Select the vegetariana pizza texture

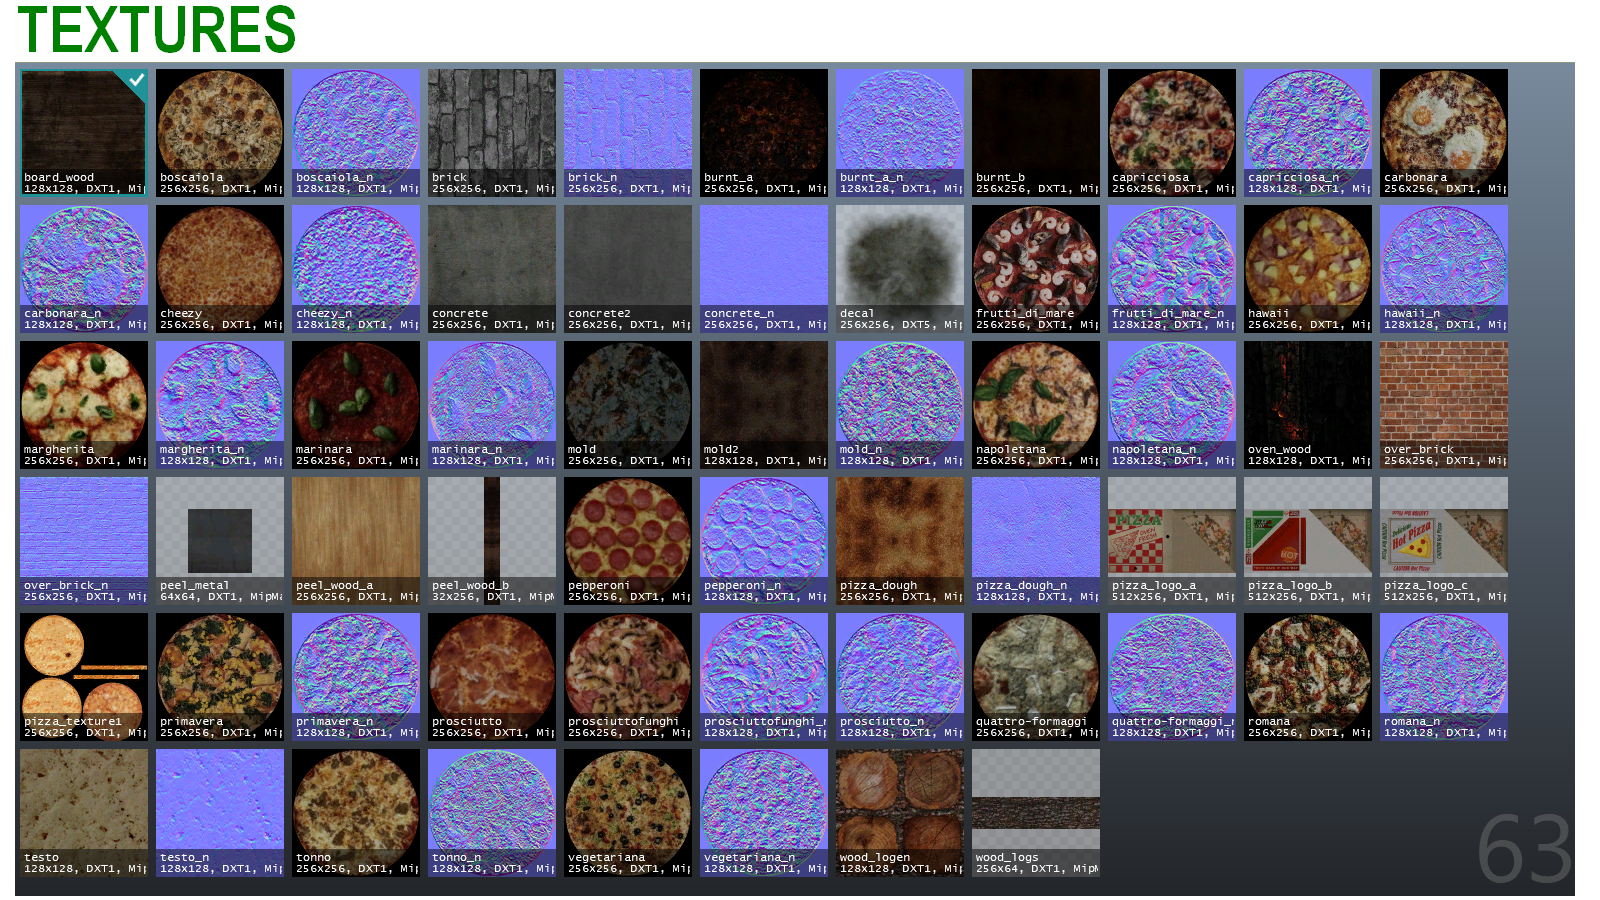click(x=628, y=813)
